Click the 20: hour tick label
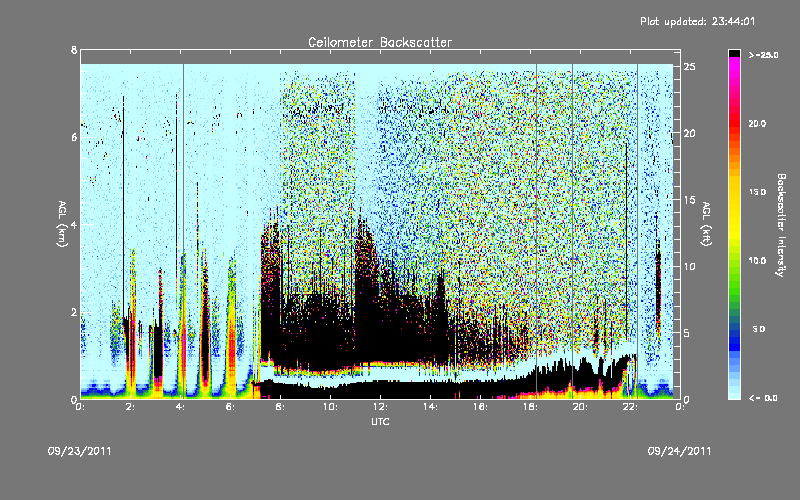The image size is (800, 500). 580,407
